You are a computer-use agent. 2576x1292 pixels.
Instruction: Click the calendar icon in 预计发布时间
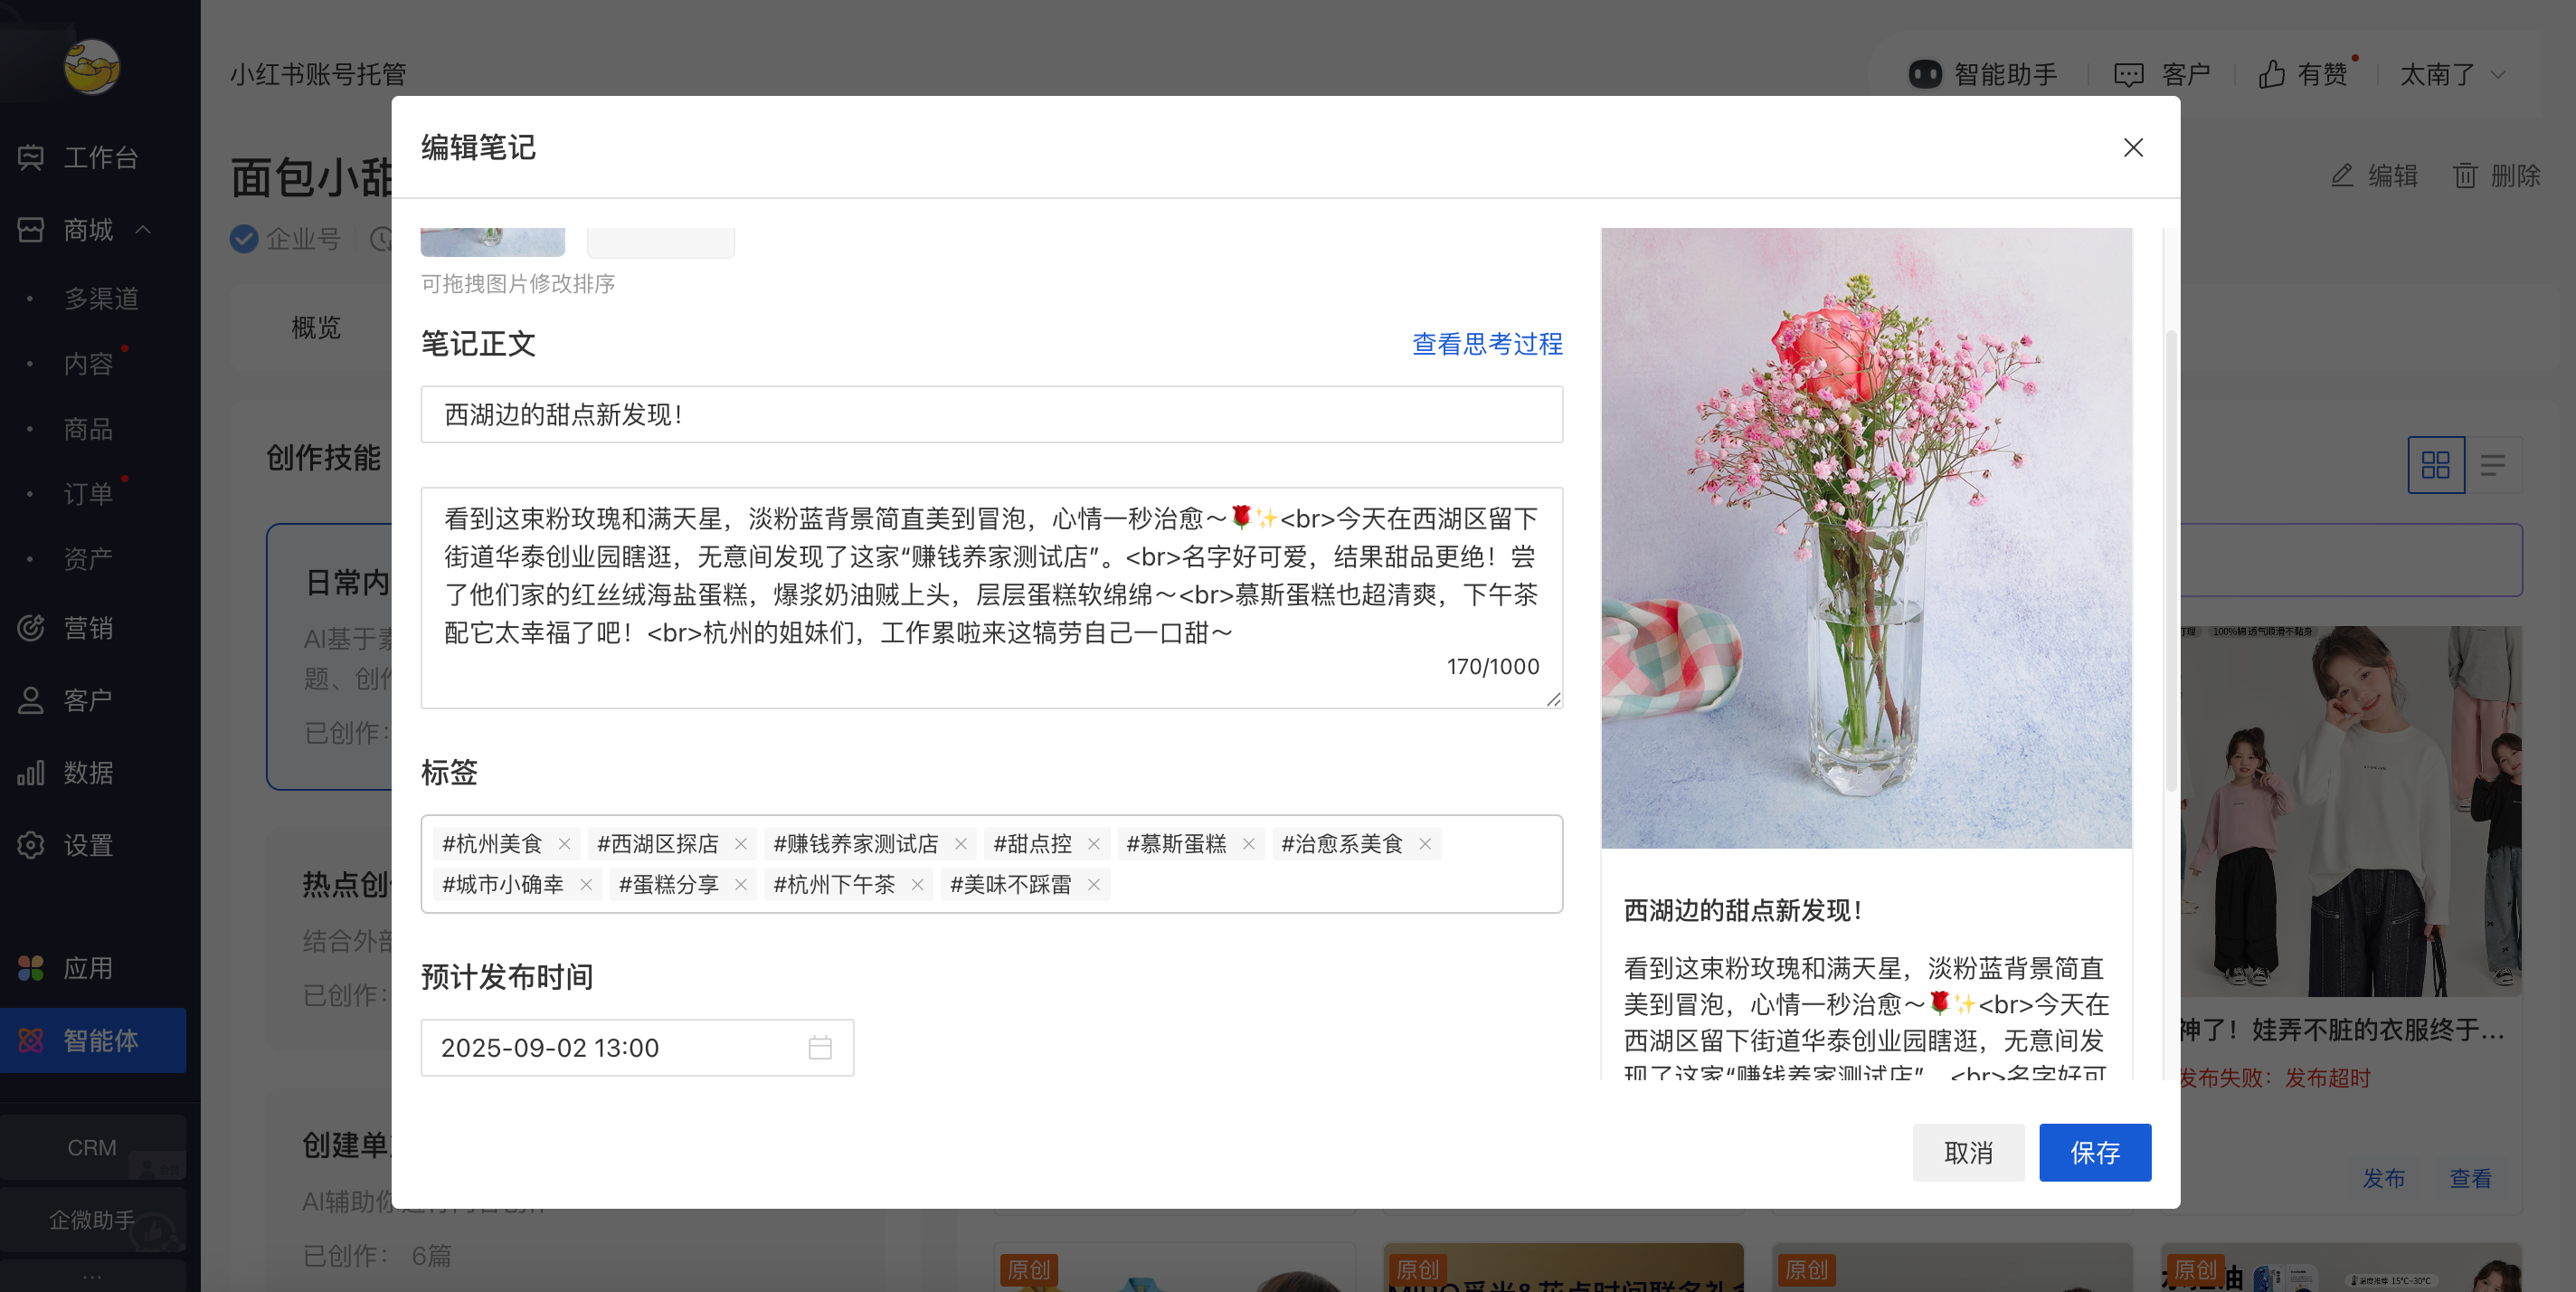pos(820,1047)
